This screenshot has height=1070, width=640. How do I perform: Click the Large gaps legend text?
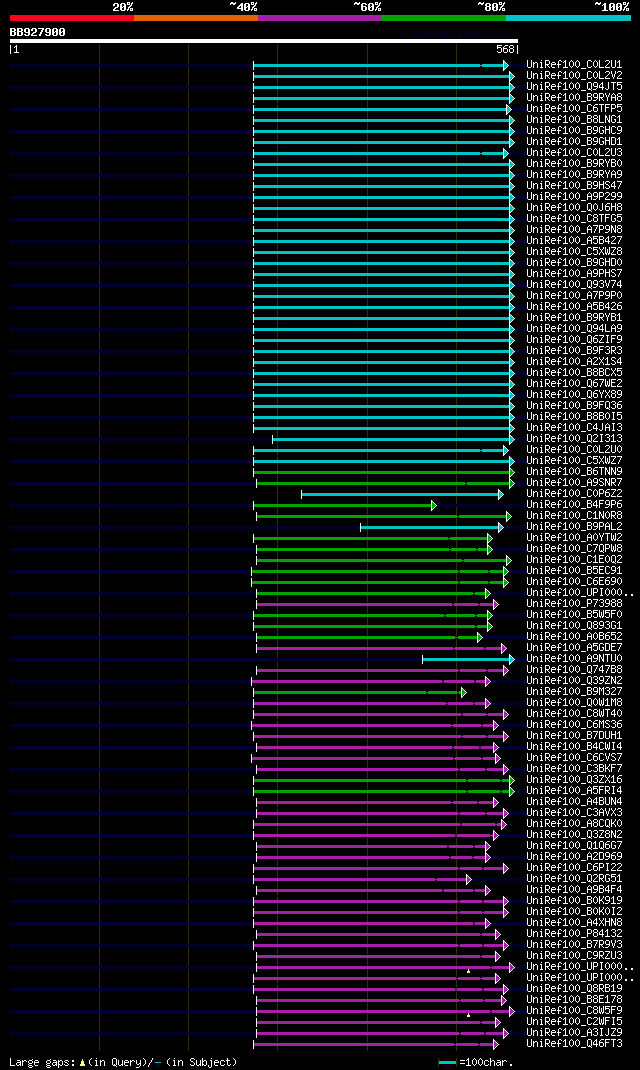[x=123, y=1062]
